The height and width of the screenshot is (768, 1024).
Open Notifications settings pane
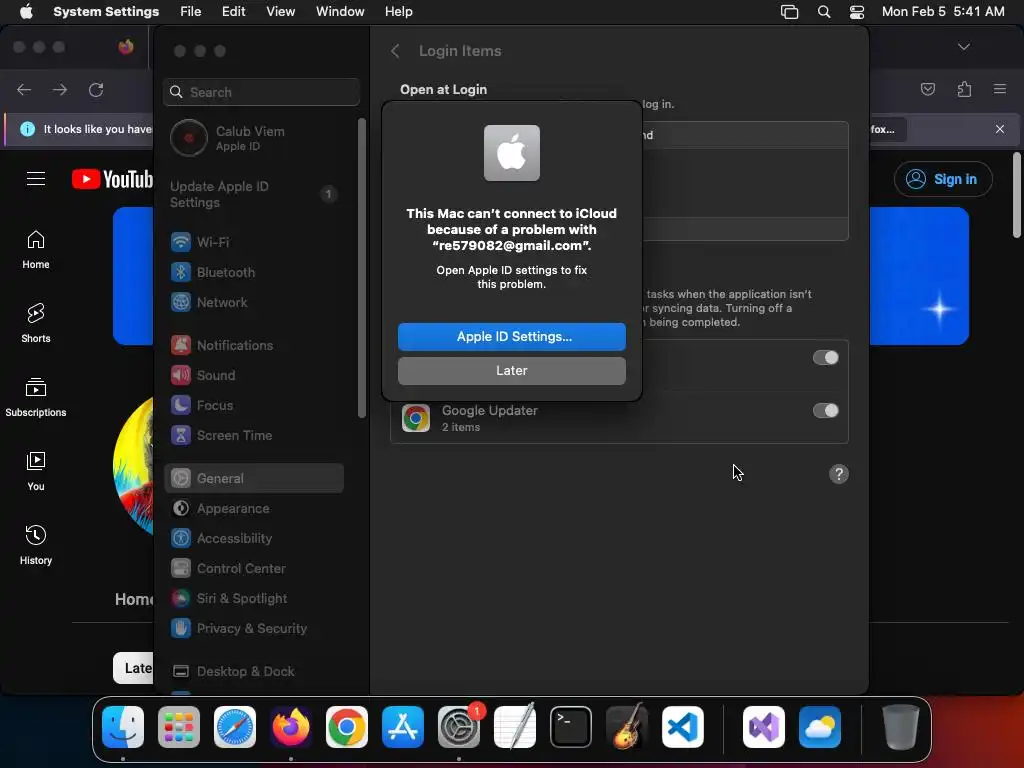(x=255, y=345)
